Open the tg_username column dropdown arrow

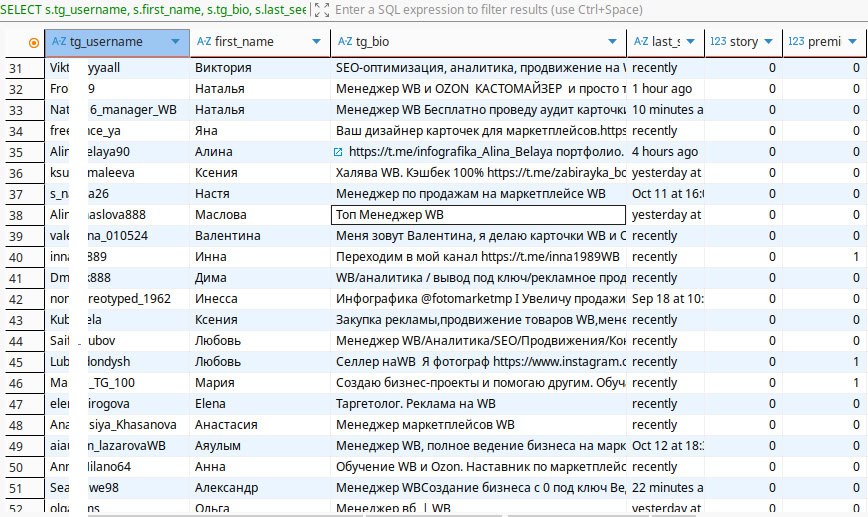point(176,42)
